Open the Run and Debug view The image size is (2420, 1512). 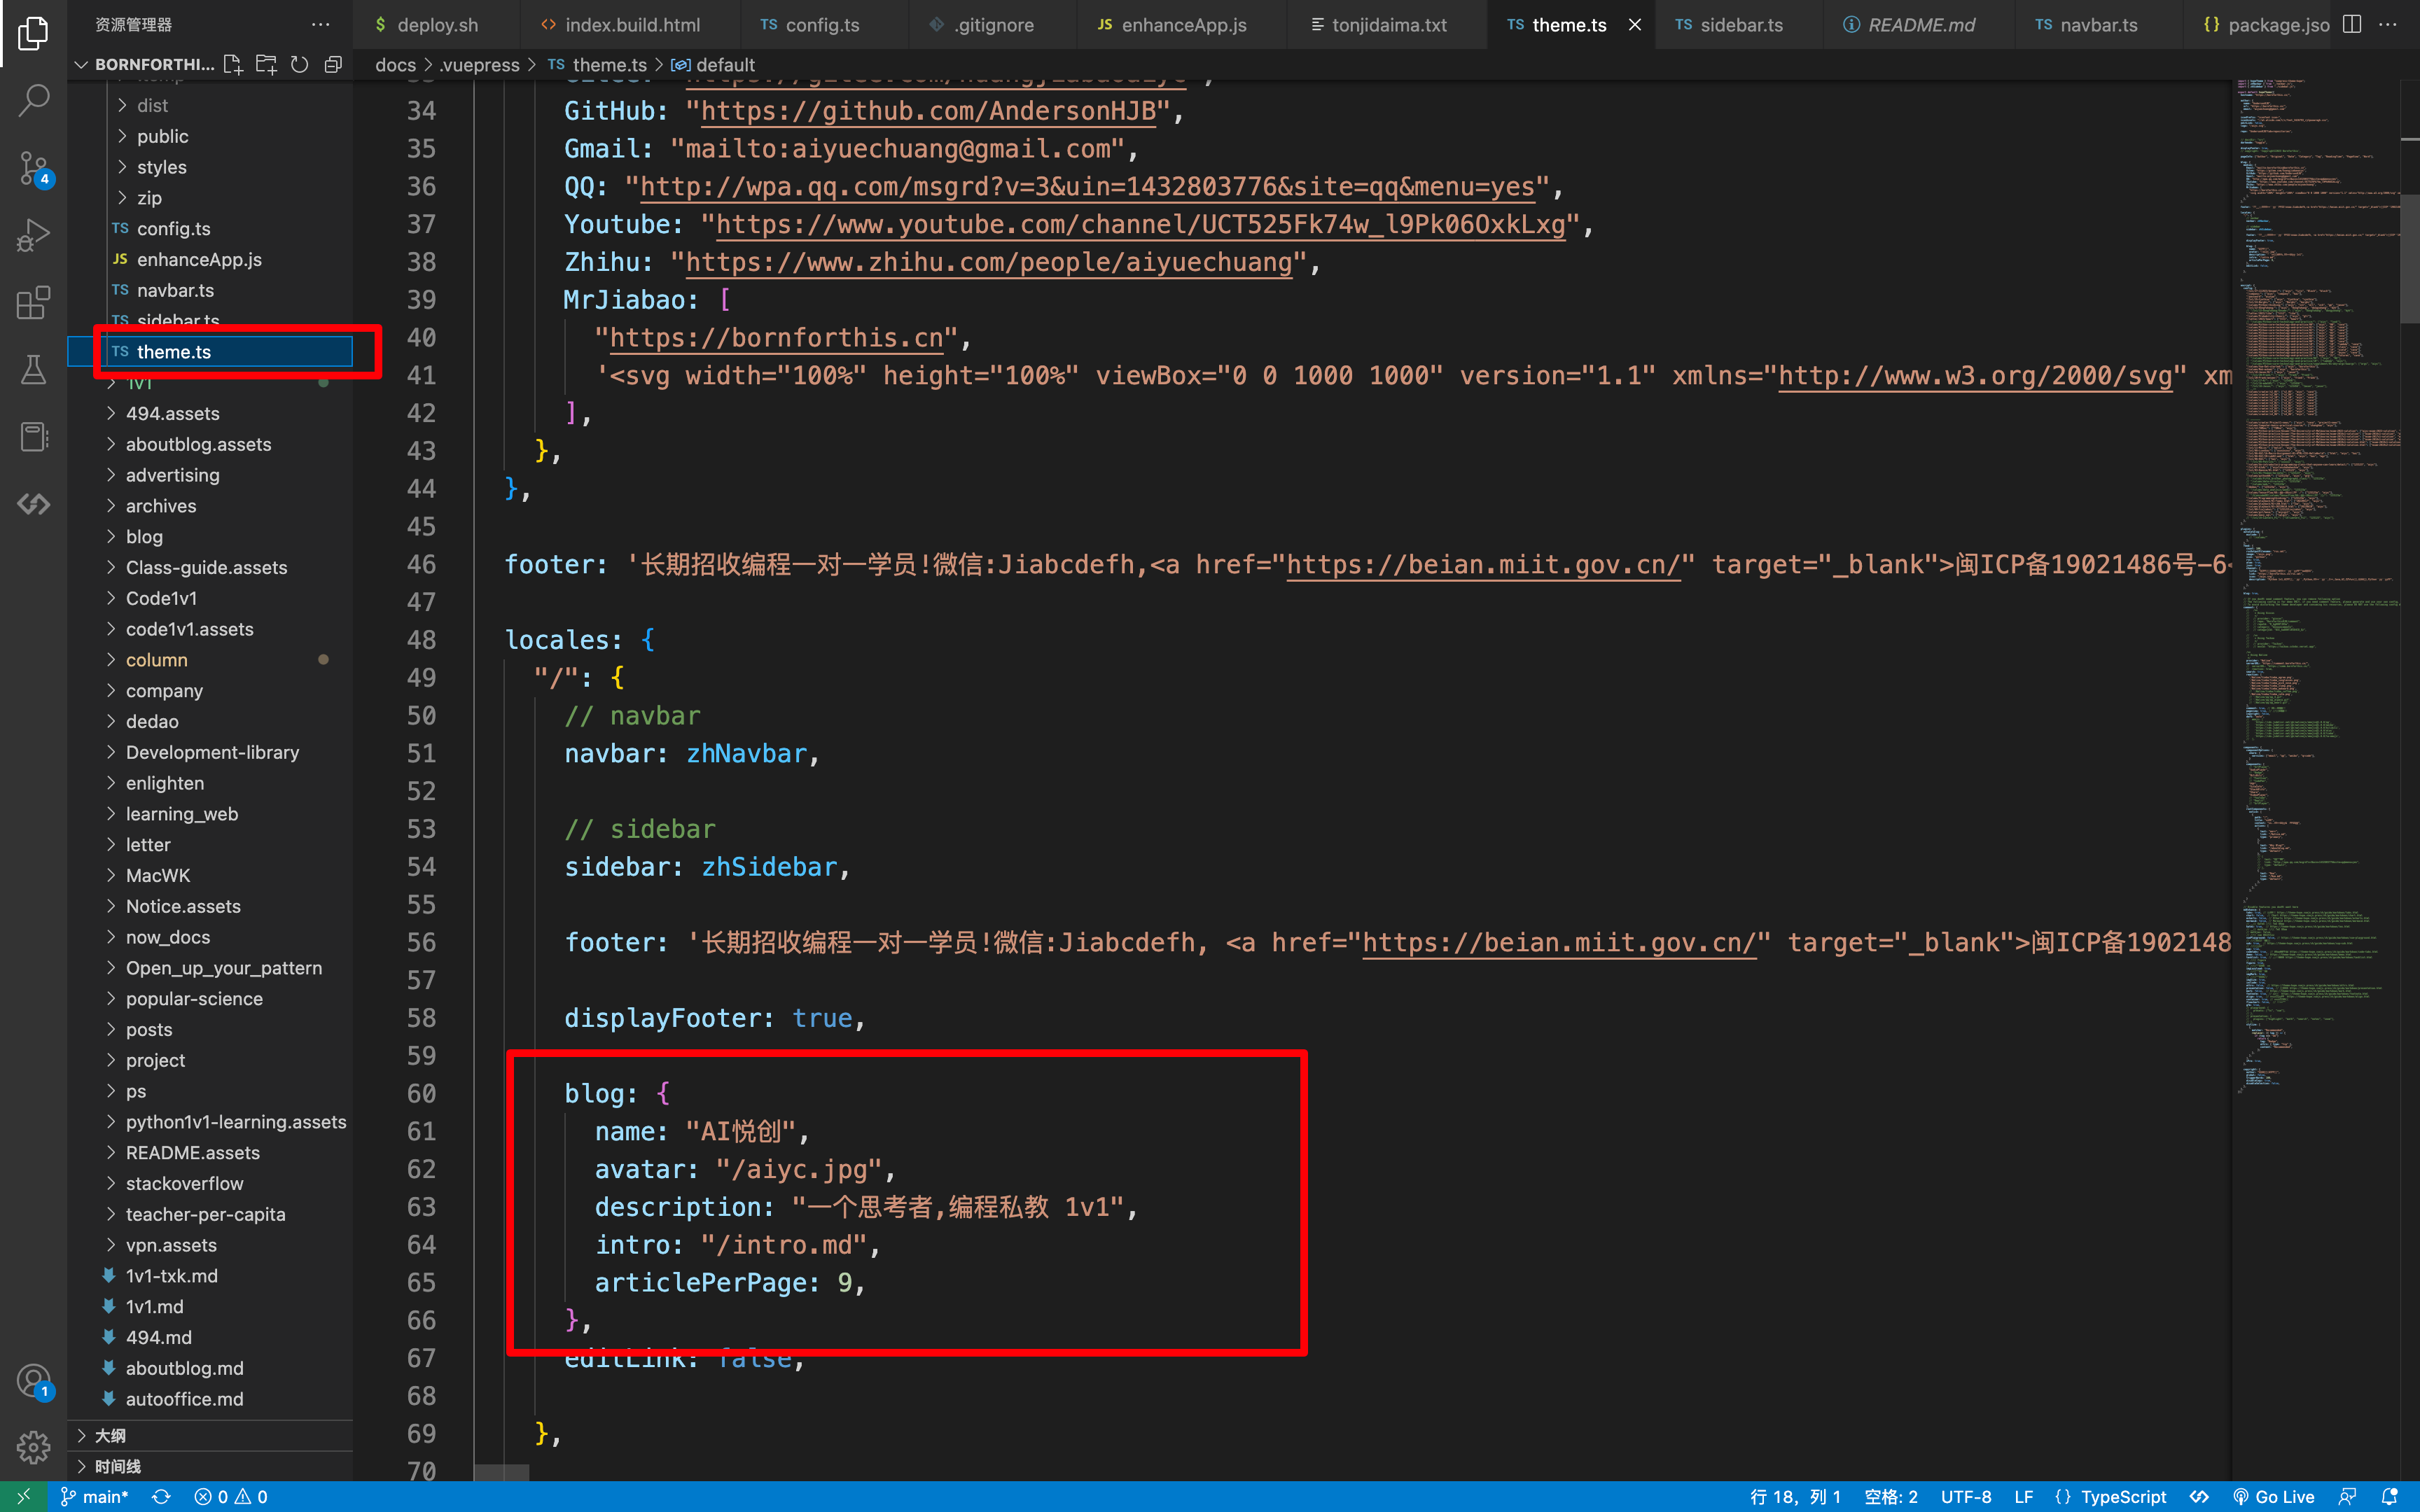coord(33,235)
